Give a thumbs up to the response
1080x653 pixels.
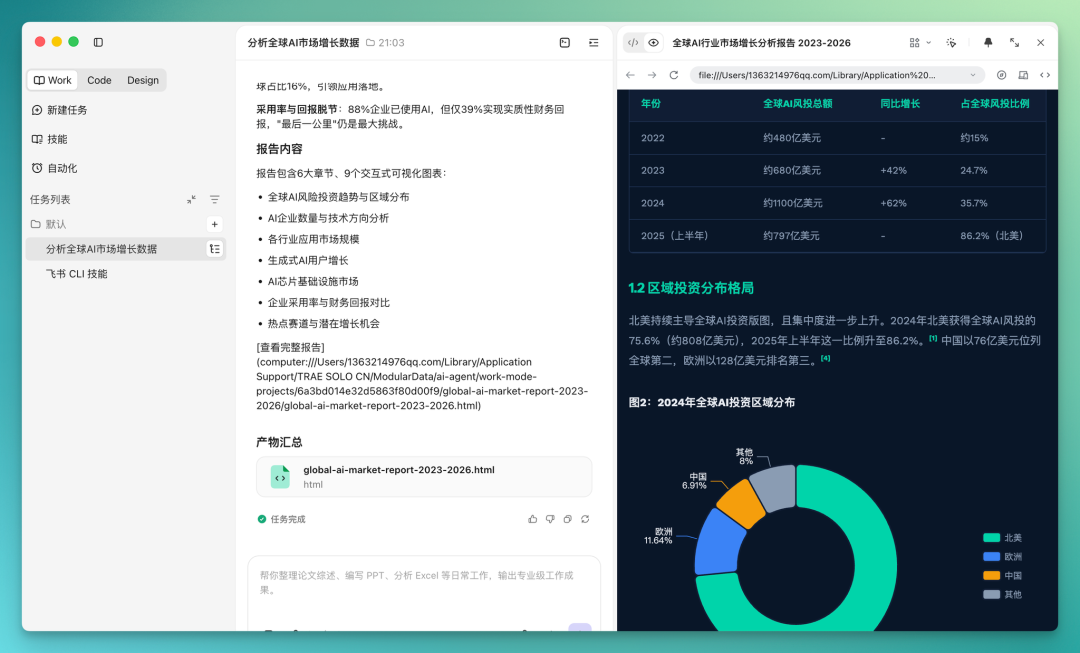pos(532,519)
